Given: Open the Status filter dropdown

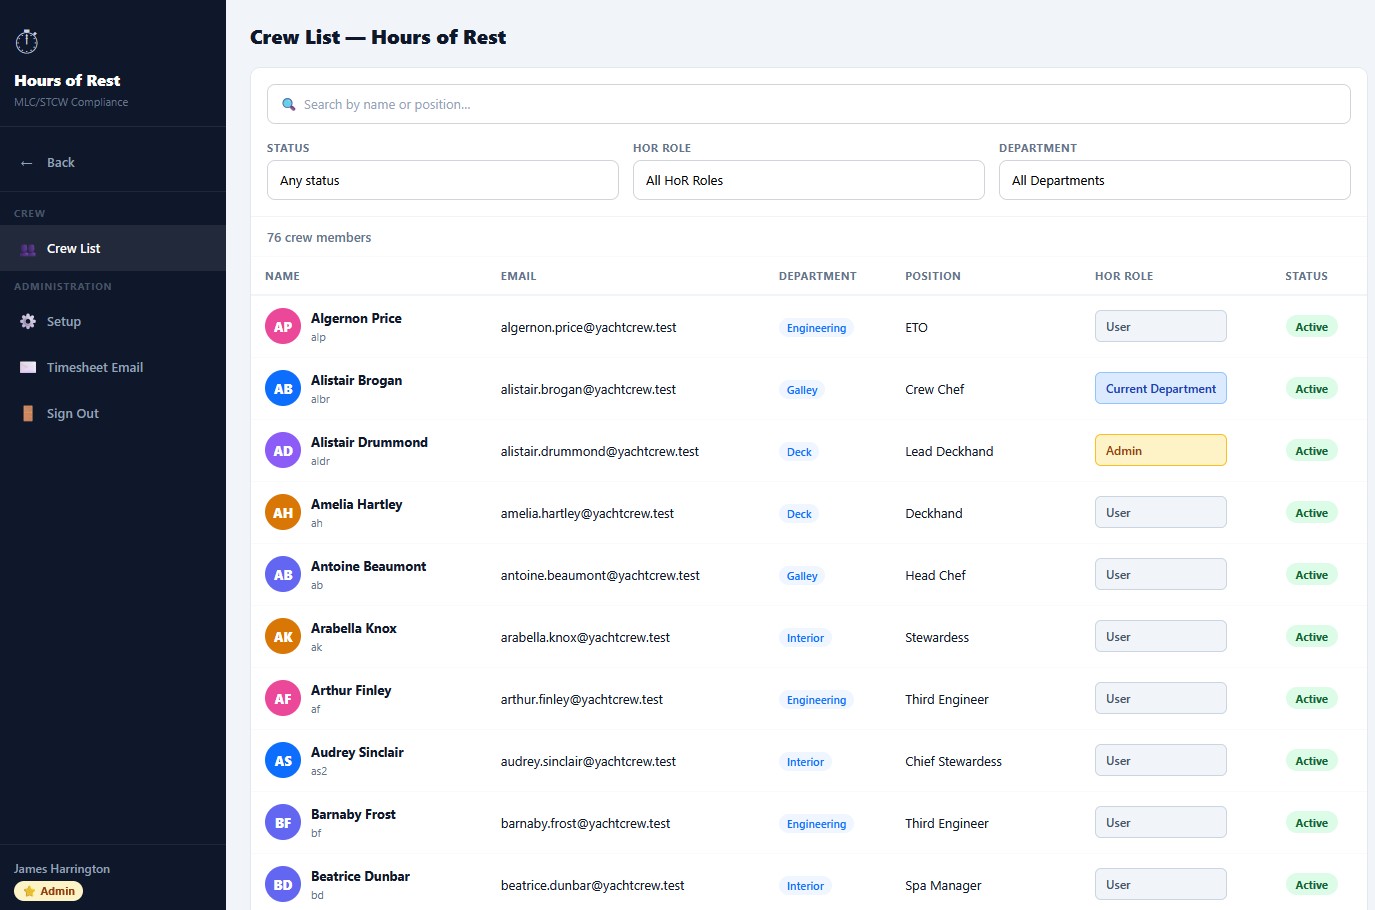Looking at the screenshot, I should point(443,180).
